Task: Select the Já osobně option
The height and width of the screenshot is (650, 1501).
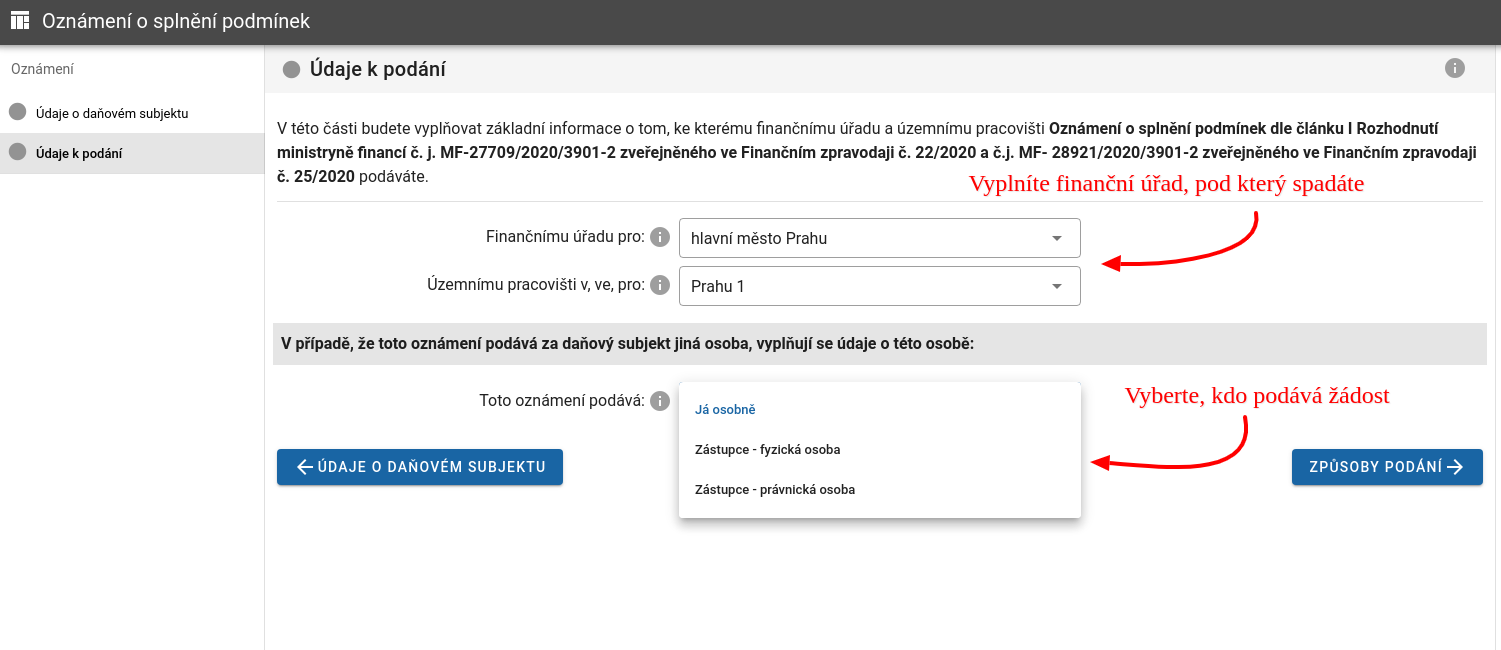Action: [x=725, y=410]
